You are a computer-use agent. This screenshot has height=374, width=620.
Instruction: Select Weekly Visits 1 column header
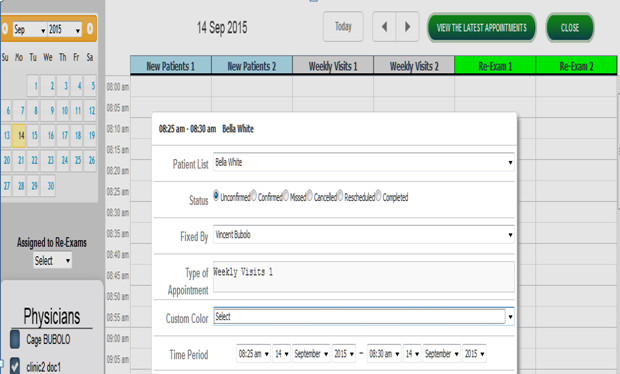pyautogui.click(x=333, y=66)
